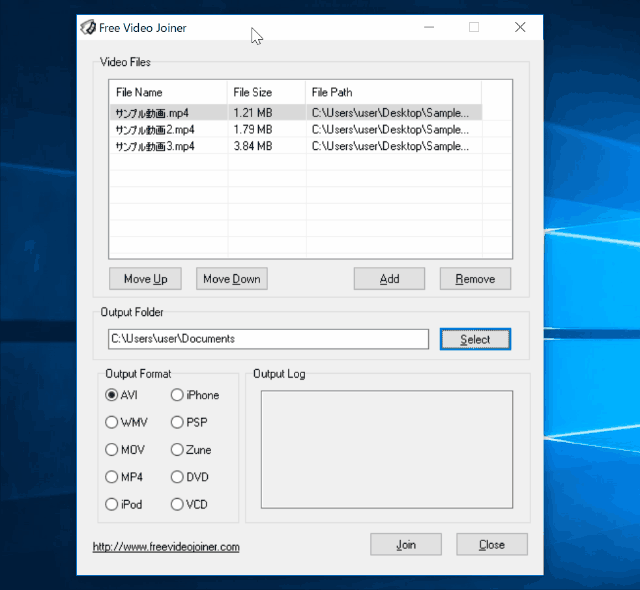Select the MOV output format option
The image size is (640, 590).
click(x=111, y=450)
